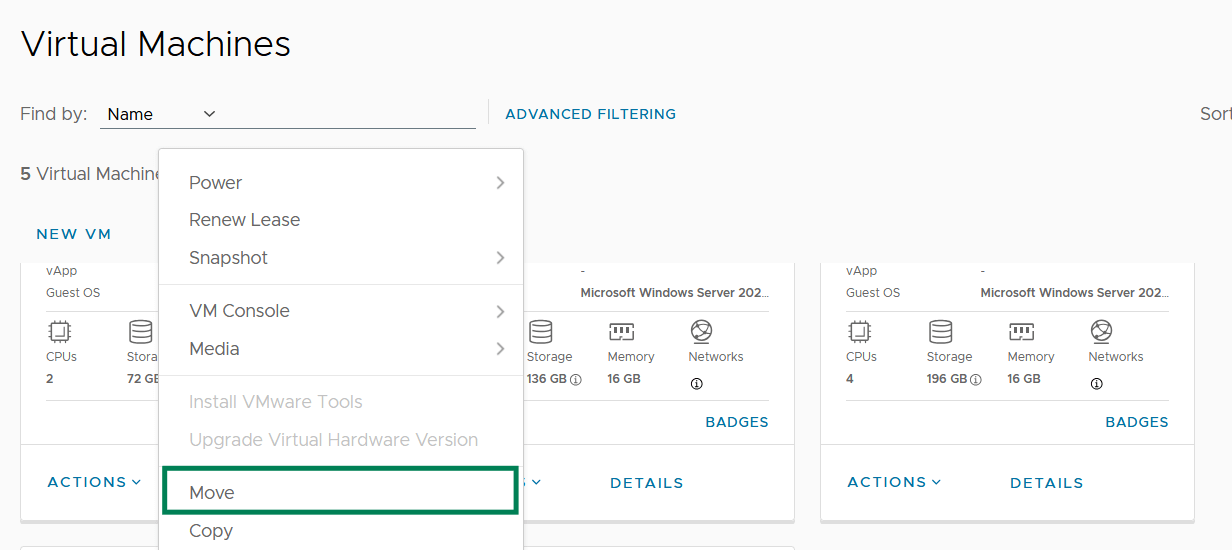The image size is (1232, 550).
Task: Click the CPU chip icon above the 2 CPUs count
Action: (60, 331)
